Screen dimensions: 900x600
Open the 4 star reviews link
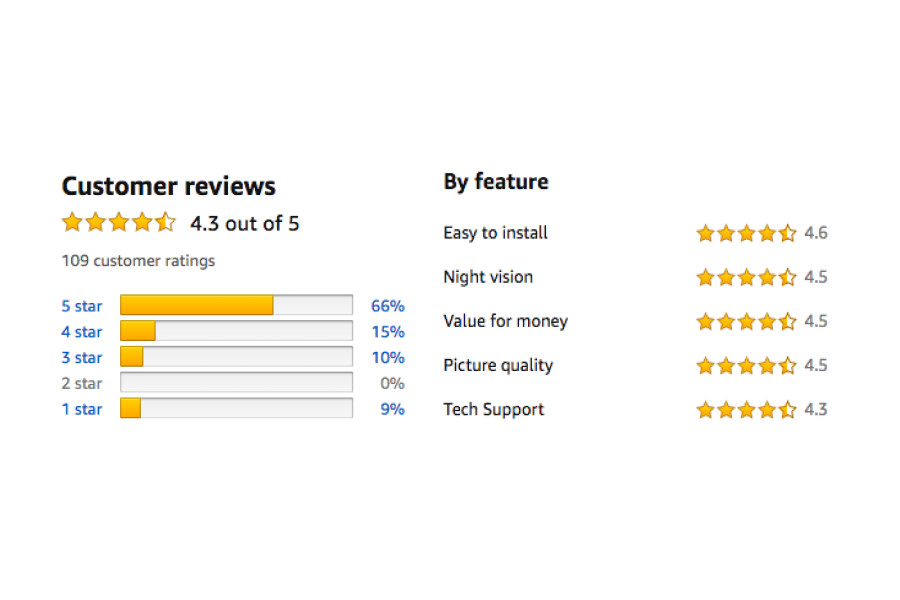click(82, 332)
